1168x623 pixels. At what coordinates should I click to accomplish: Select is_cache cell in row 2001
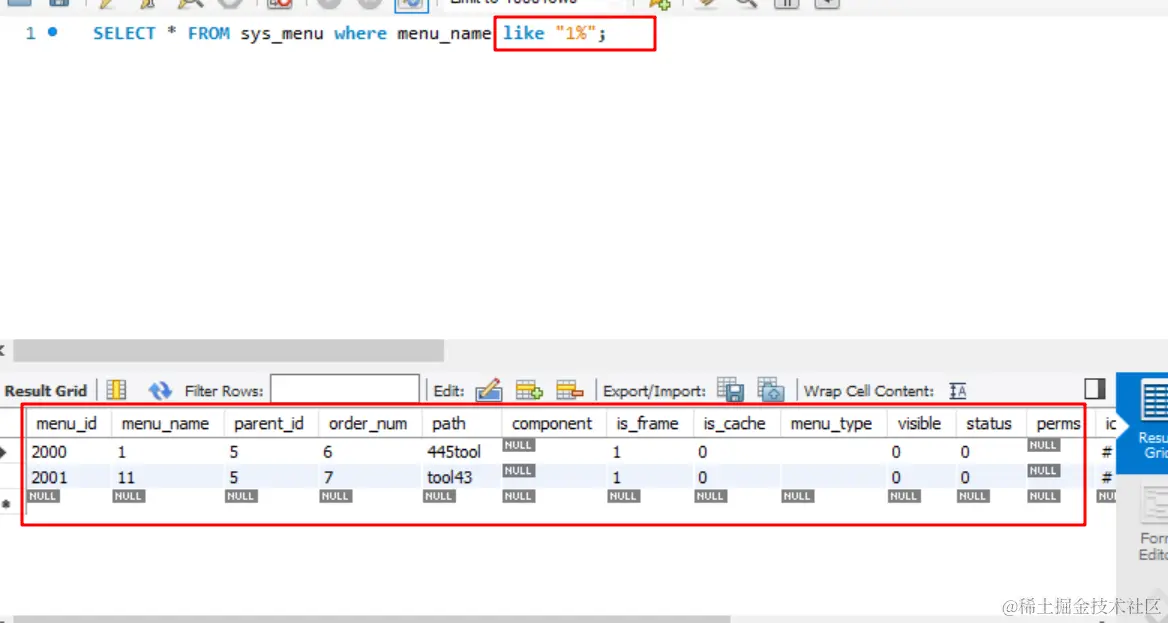click(x=737, y=477)
